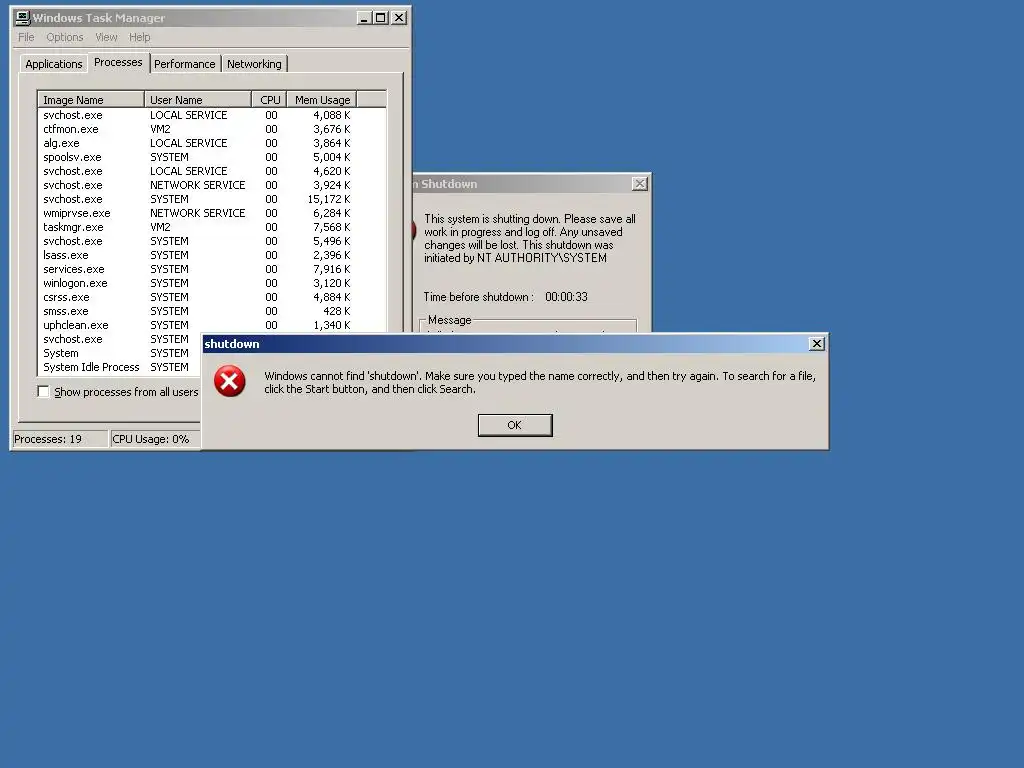Select the taskmgr.exe process row
Image resolution: width=1024 pixels, height=768 pixels.
pos(197,227)
